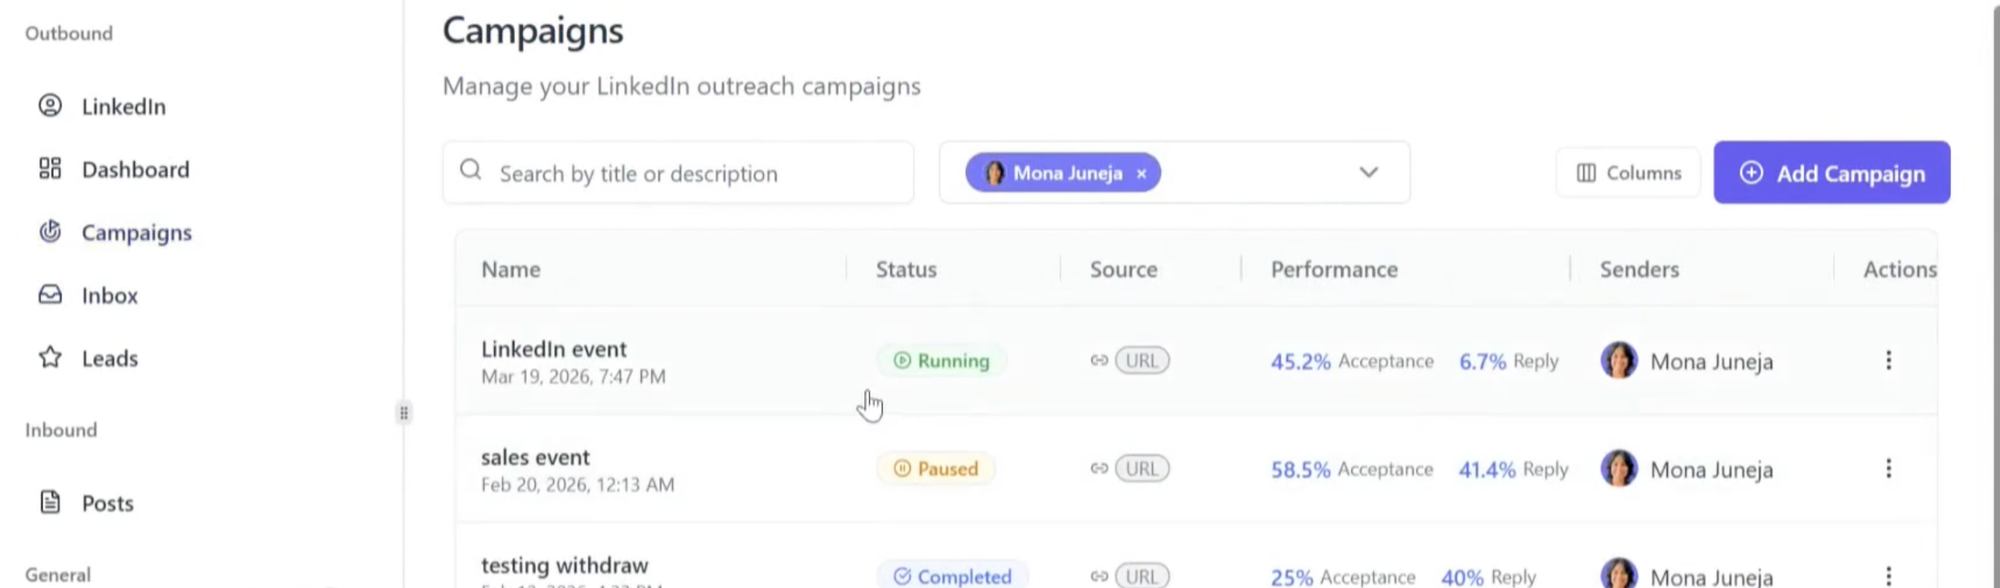Click URL source link icon for LinkedIn event

pos(1099,361)
